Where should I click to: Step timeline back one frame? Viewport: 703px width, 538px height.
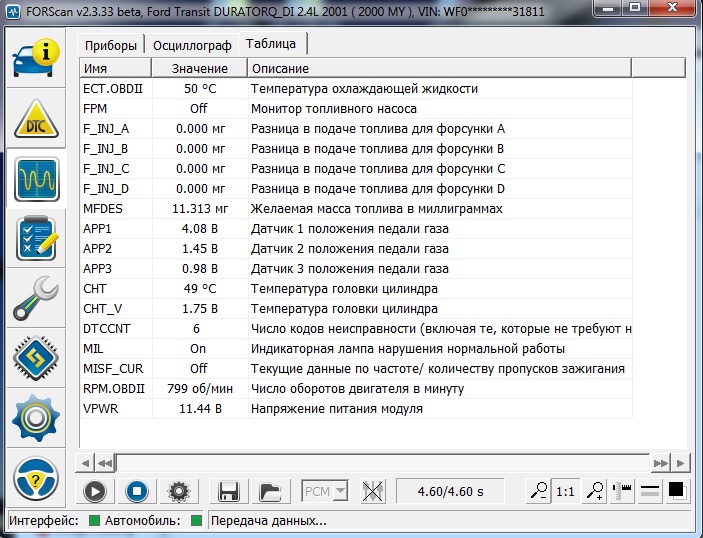[x=85, y=463]
